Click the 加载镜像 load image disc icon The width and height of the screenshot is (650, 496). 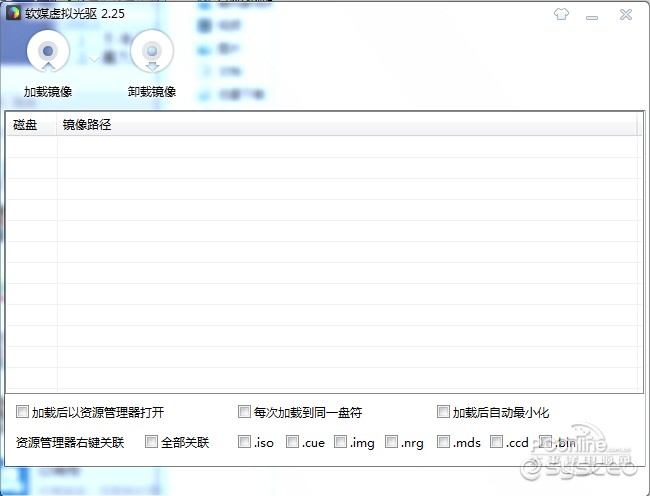(x=48, y=51)
